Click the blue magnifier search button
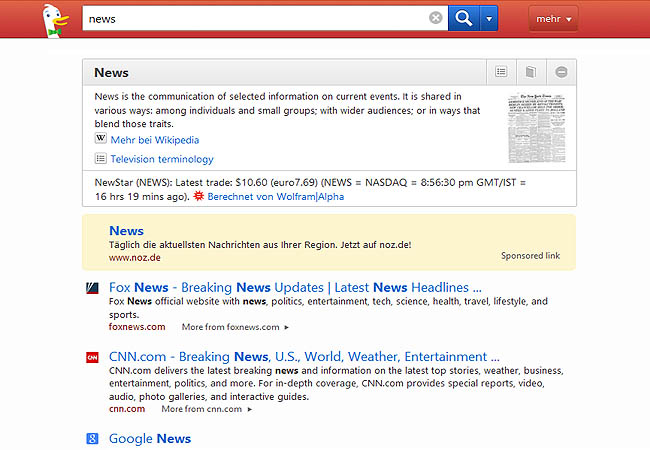Viewport: 650px width, 450px height. (x=463, y=18)
